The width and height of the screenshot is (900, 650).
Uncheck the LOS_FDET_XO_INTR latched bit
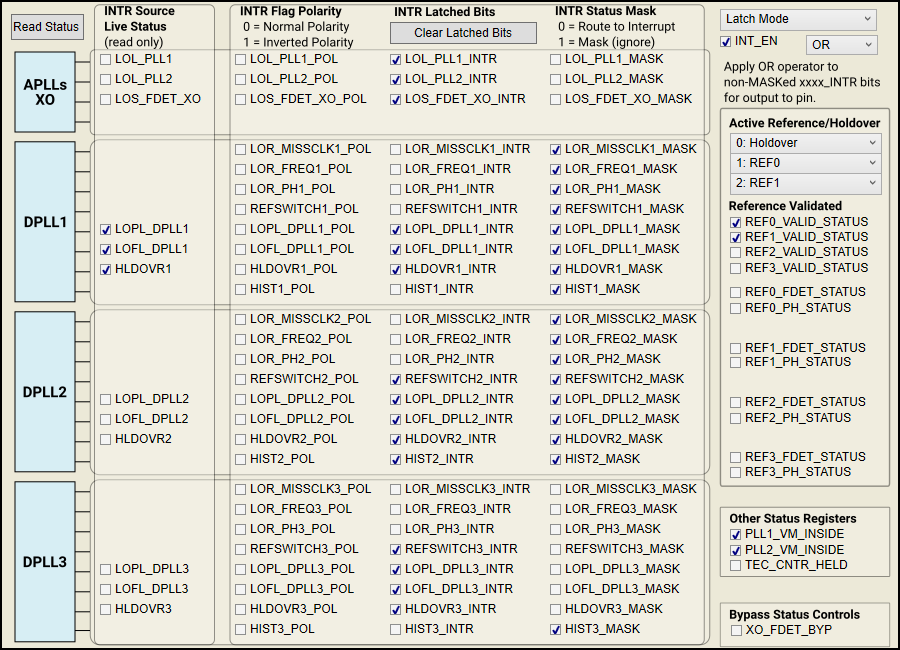coord(396,99)
